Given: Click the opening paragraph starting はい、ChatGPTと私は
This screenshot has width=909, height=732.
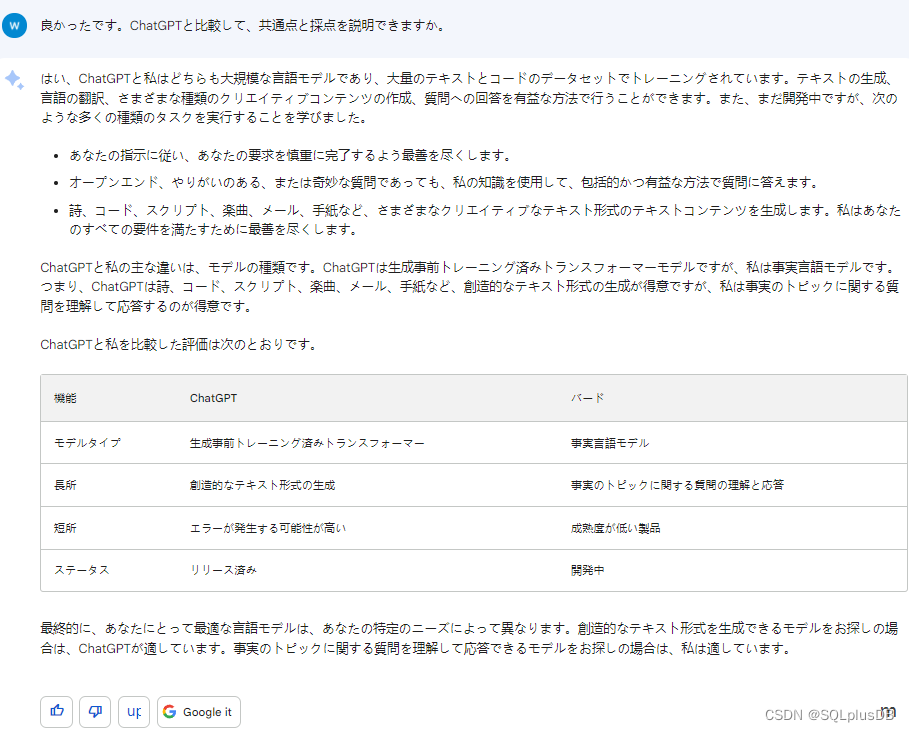Looking at the screenshot, I should 469,98.
